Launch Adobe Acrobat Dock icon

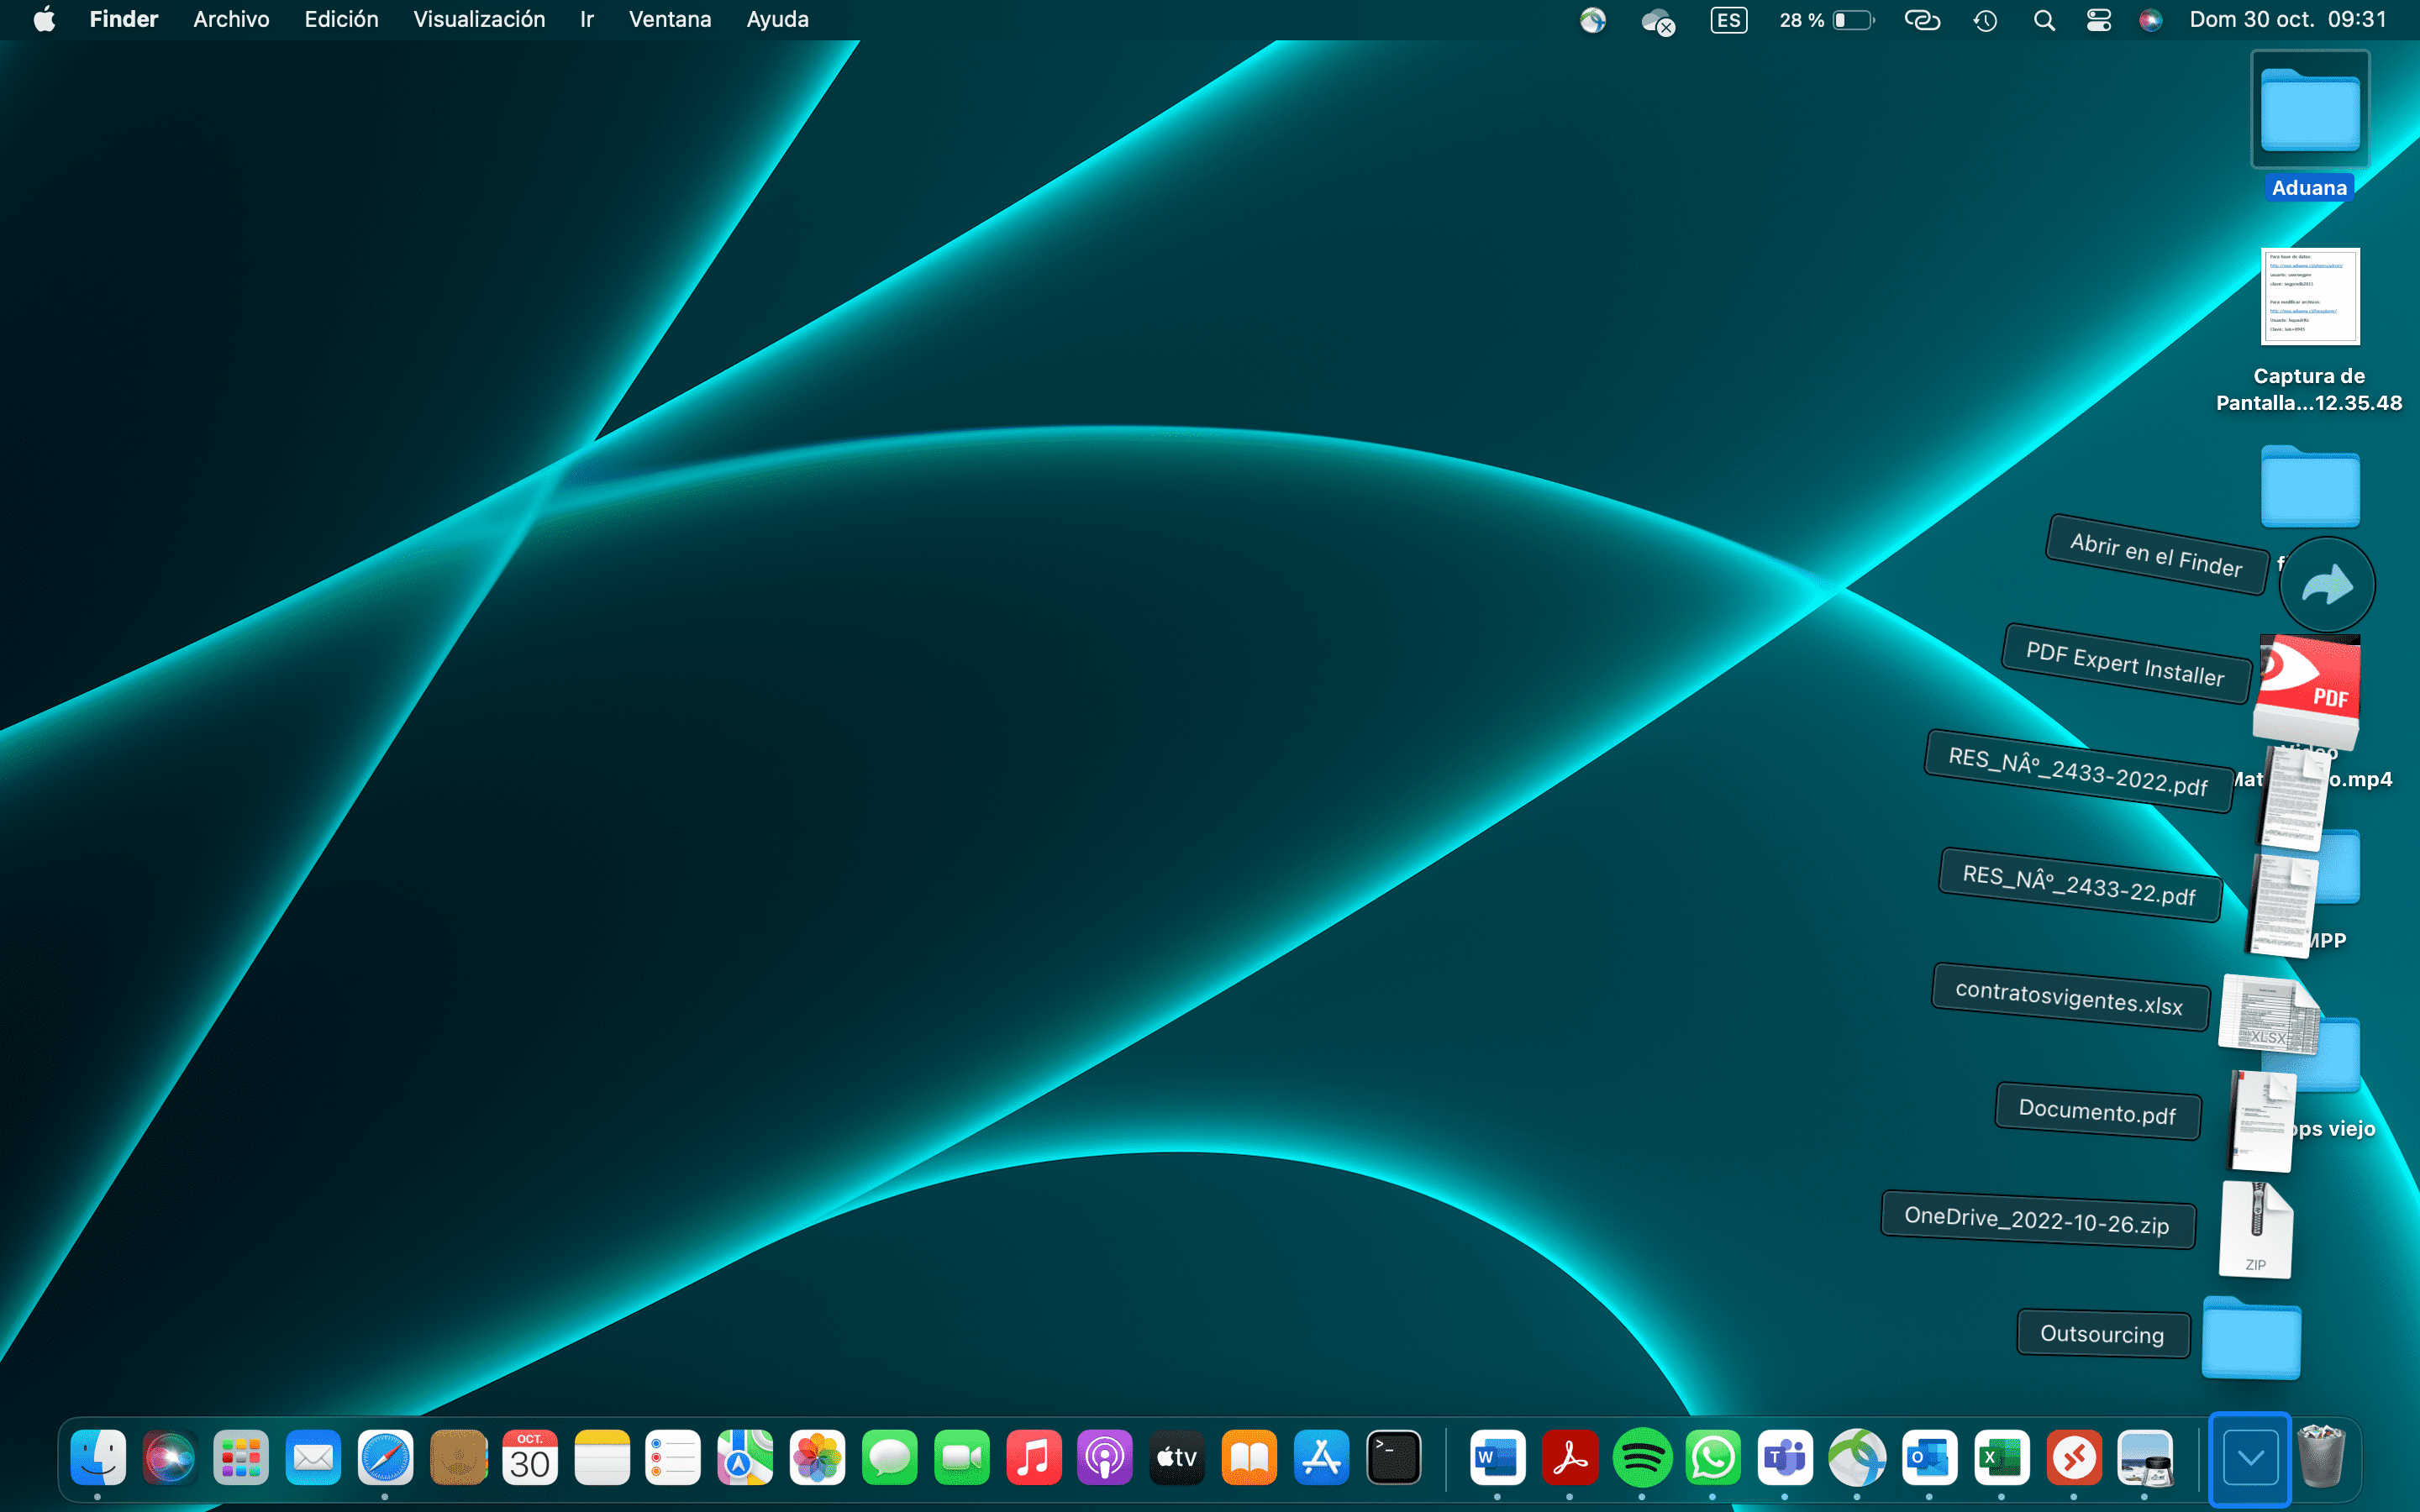coord(1569,1458)
